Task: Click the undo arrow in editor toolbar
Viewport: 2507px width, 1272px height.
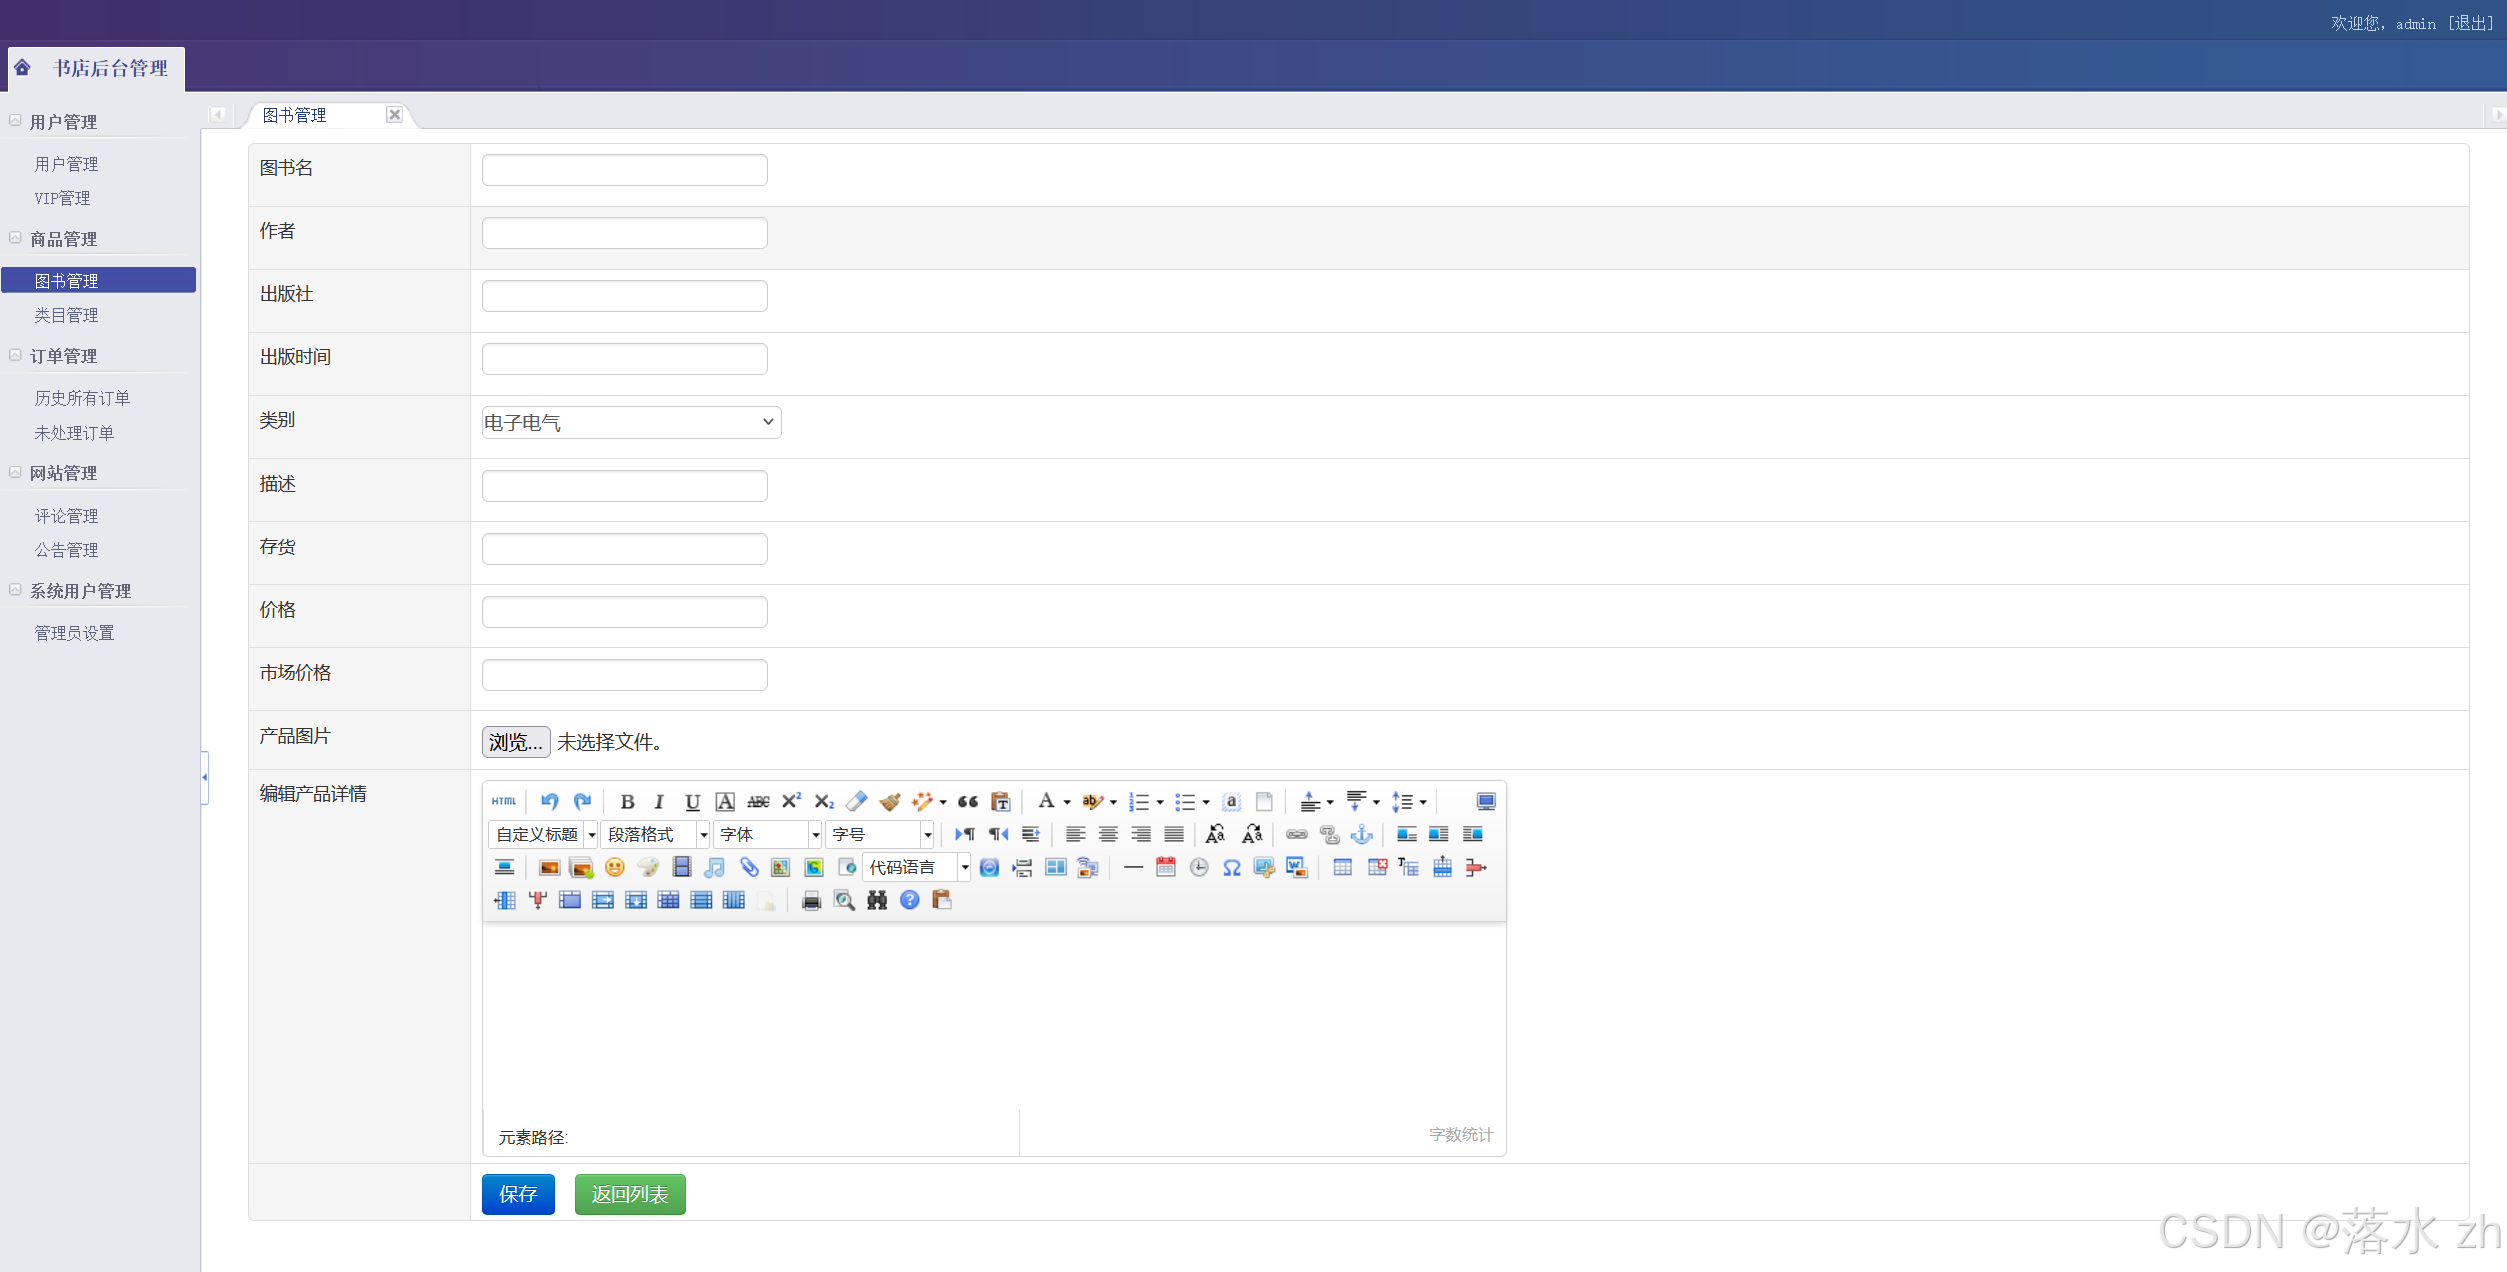Action: coord(549,801)
